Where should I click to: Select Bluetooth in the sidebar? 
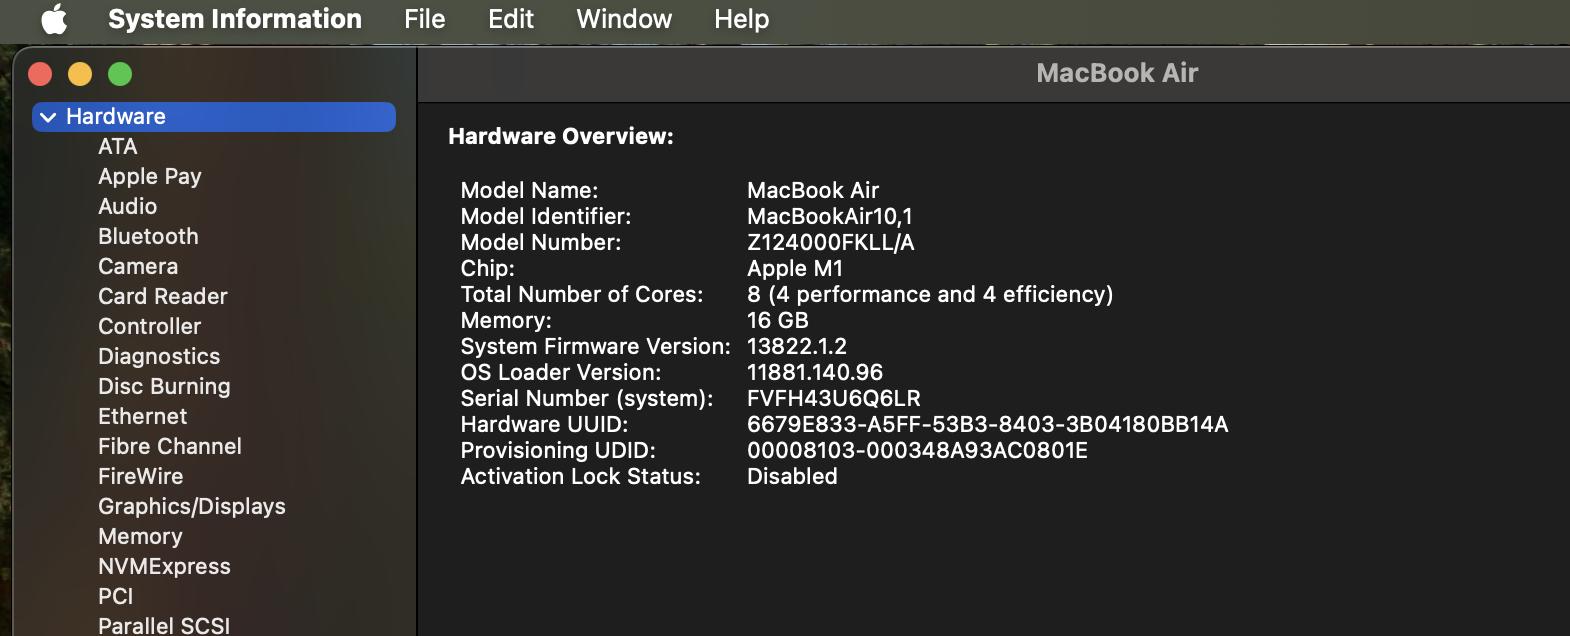(148, 237)
